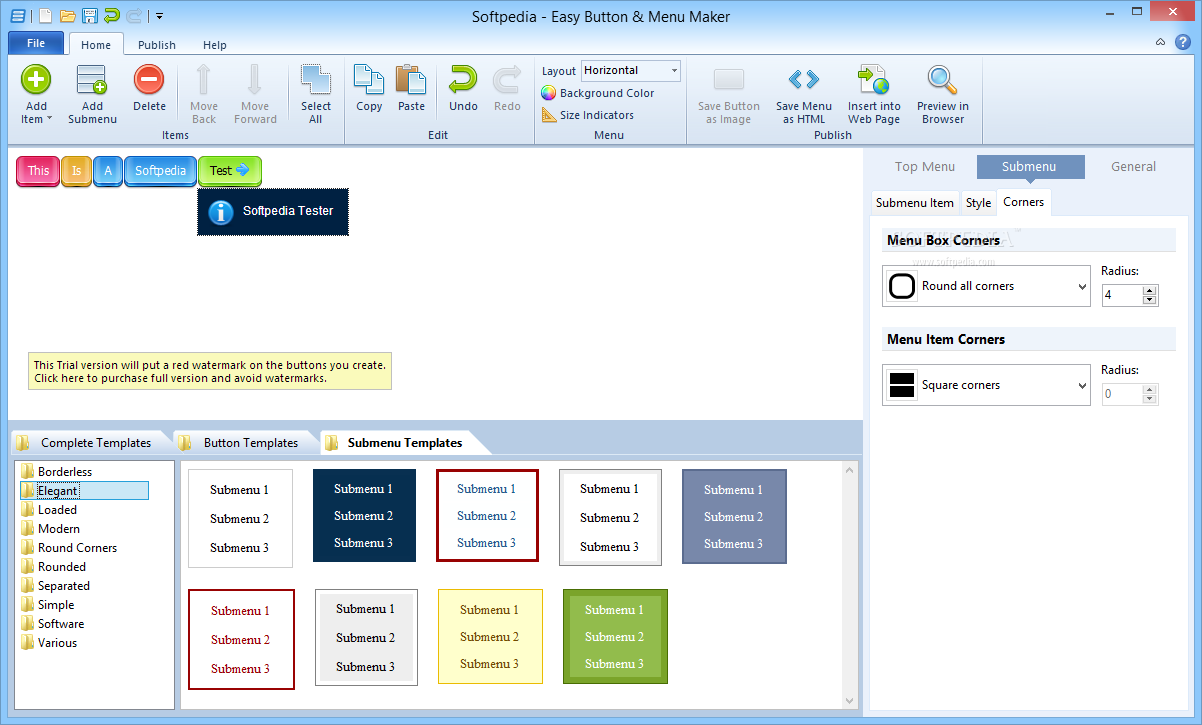1202x725 pixels.
Task: Increase Menu Box Corners radius
Action: coord(1149,291)
